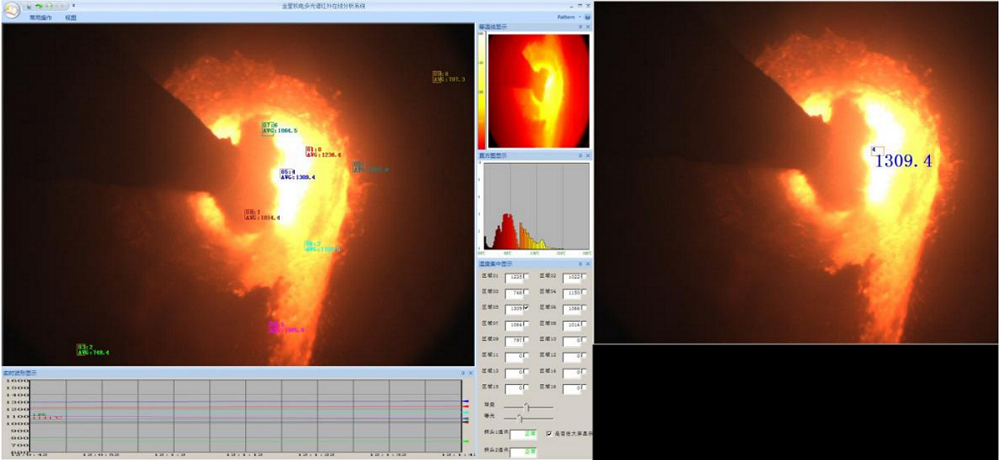The width and height of the screenshot is (1000, 460).
Task: Pin the real-time waveform panel
Action: pyautogui.click(x=462, y=372)
